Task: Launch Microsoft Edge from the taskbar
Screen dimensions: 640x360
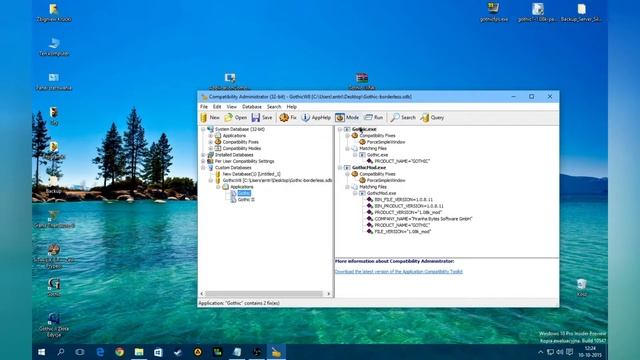Action: tap(100, 352)
